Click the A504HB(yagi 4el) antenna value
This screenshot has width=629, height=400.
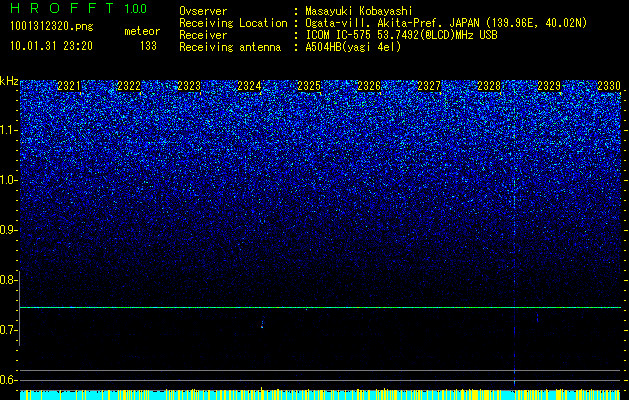pyautogui.click(x=353, y=47)
